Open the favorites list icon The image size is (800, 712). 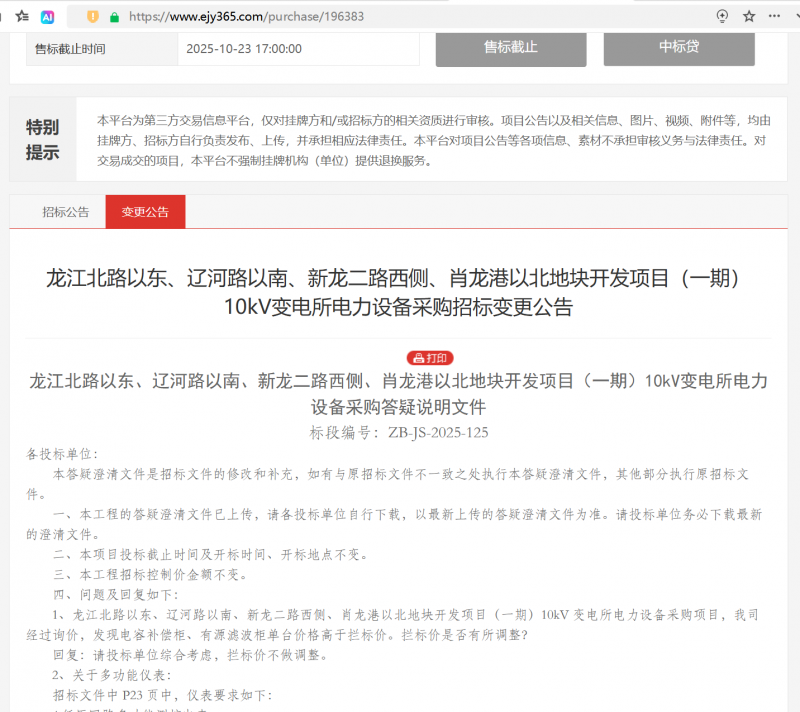[x=21, y=16]
